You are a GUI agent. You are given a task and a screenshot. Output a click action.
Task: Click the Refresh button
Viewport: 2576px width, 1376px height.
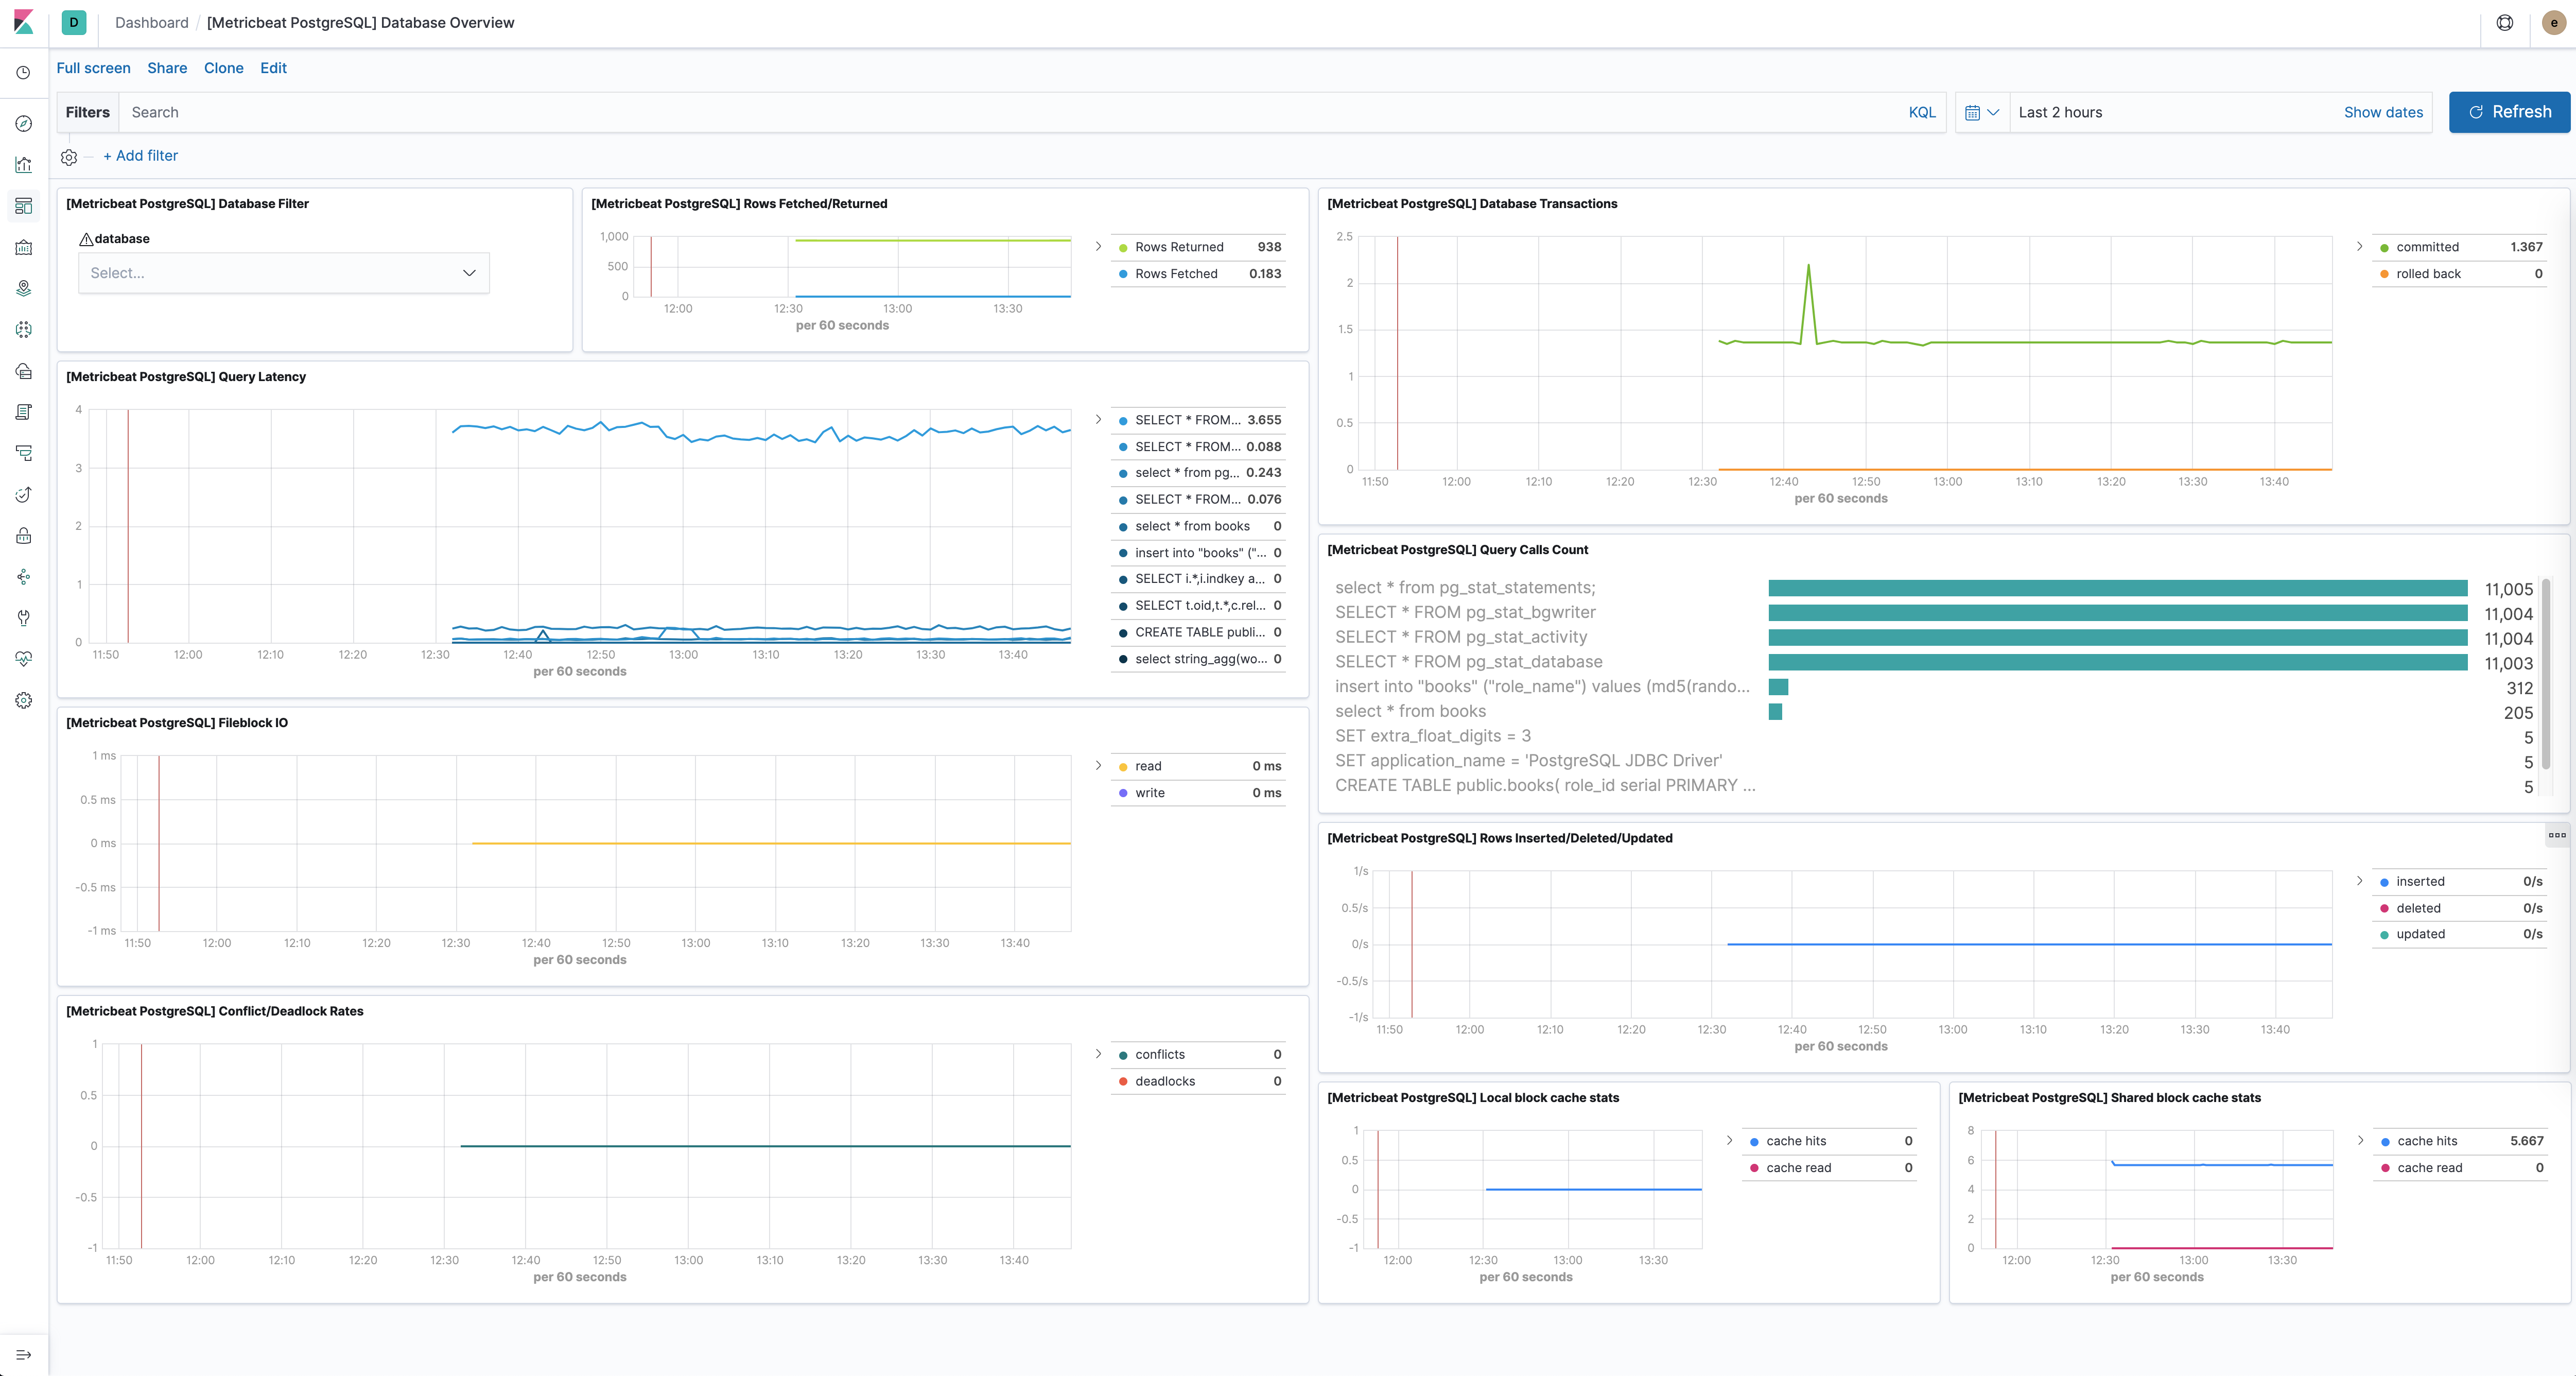point(2509,112)
